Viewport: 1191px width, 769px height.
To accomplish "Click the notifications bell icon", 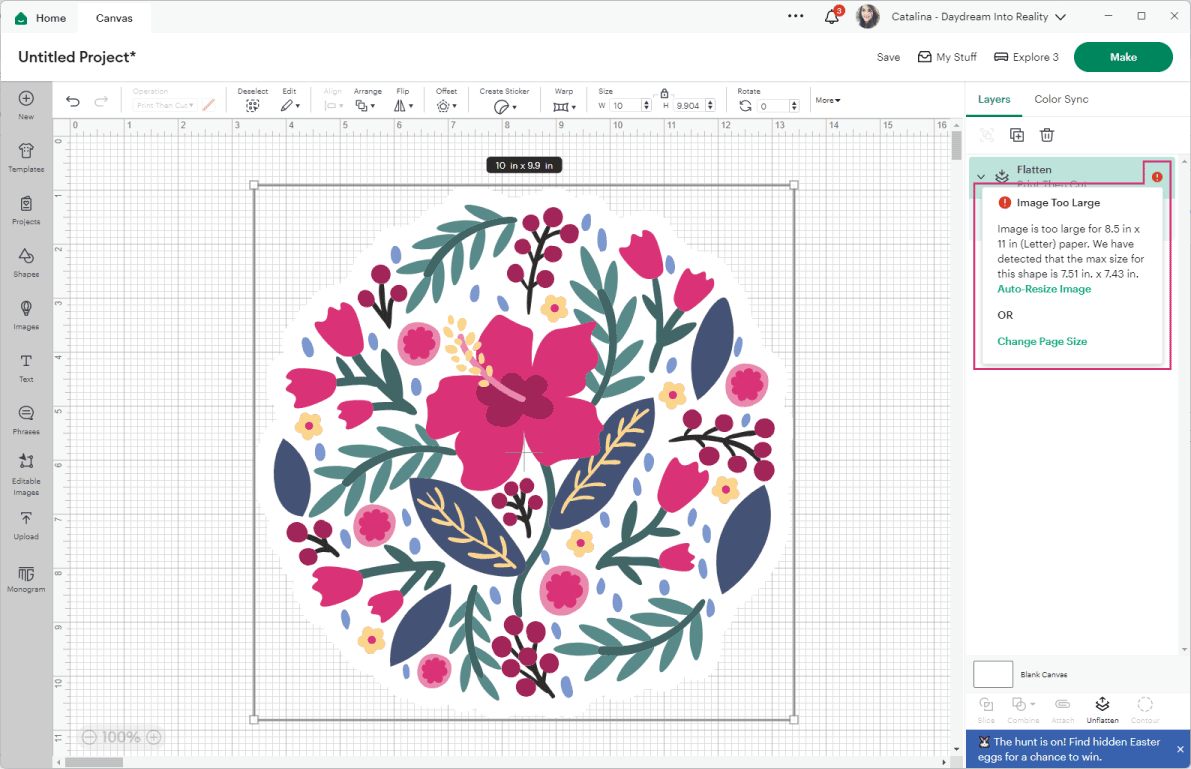I will [831, 16].
